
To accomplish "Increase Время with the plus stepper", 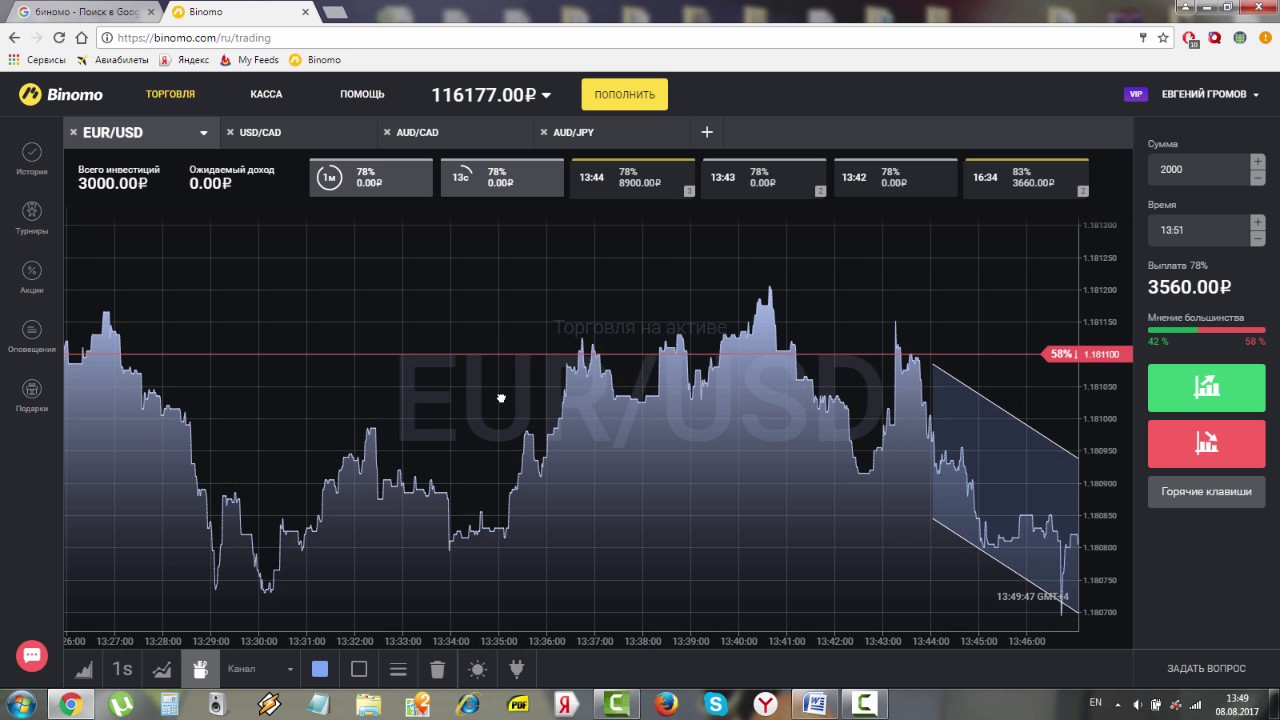I will click(x=1257, y=222).
